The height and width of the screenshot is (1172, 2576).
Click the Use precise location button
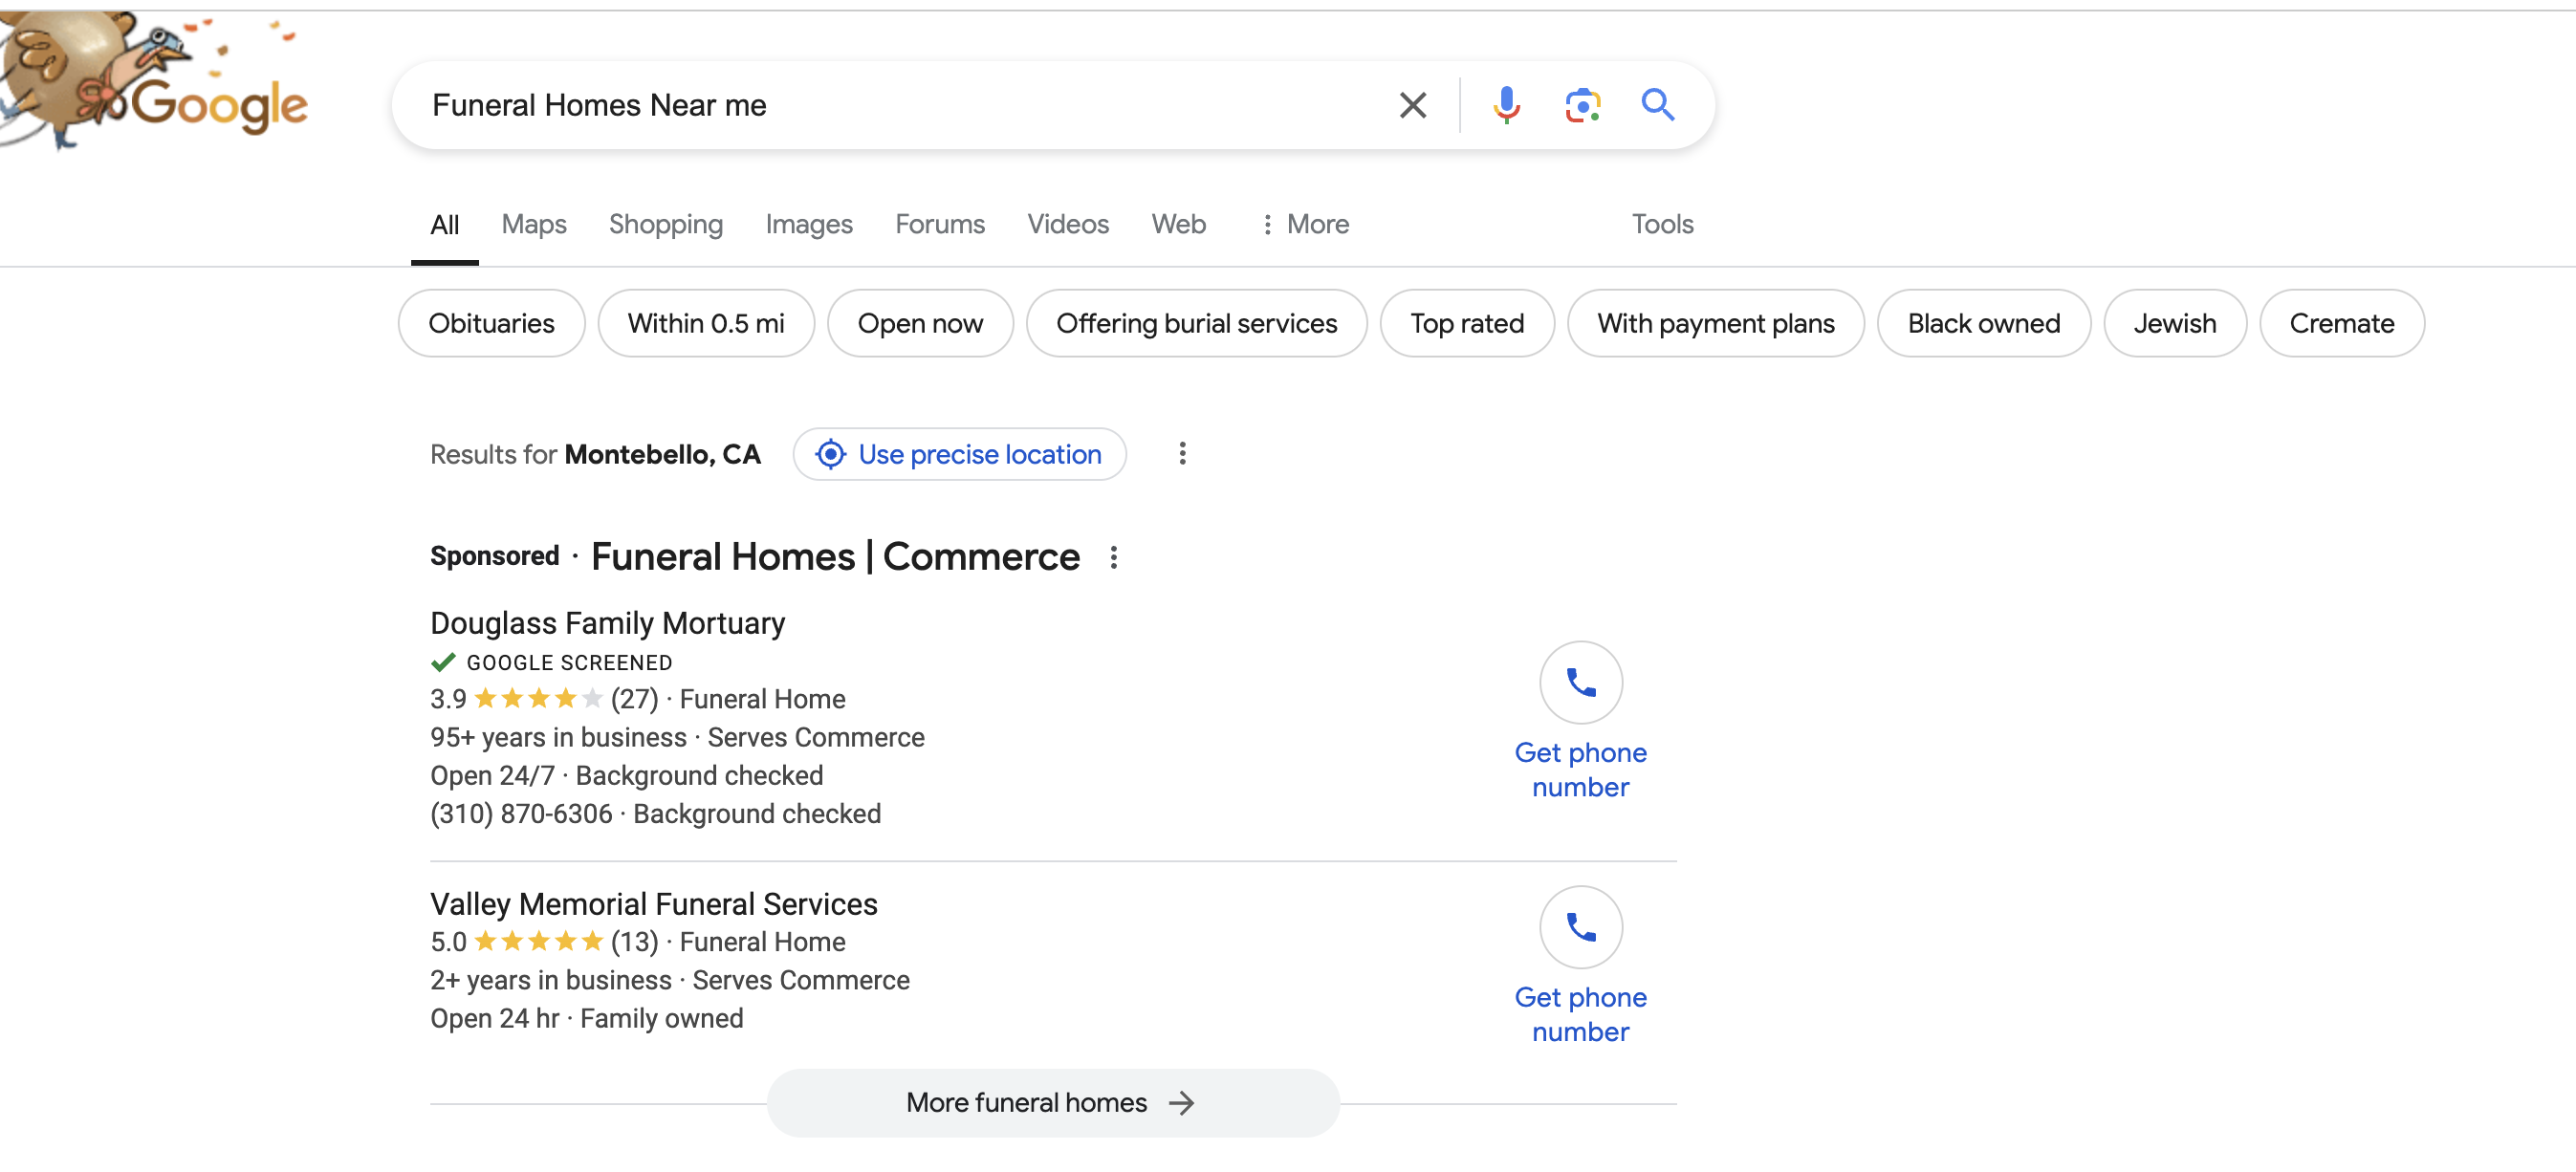click(x=959, y=454)
